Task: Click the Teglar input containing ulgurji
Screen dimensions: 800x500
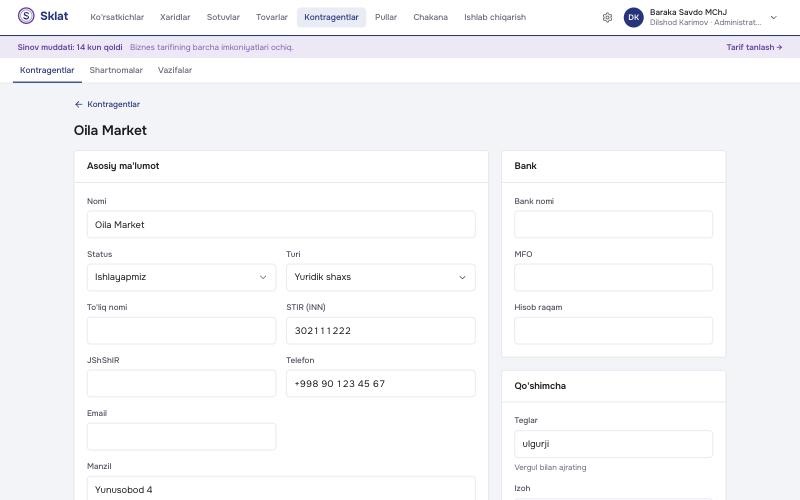Action: point(613,444)
